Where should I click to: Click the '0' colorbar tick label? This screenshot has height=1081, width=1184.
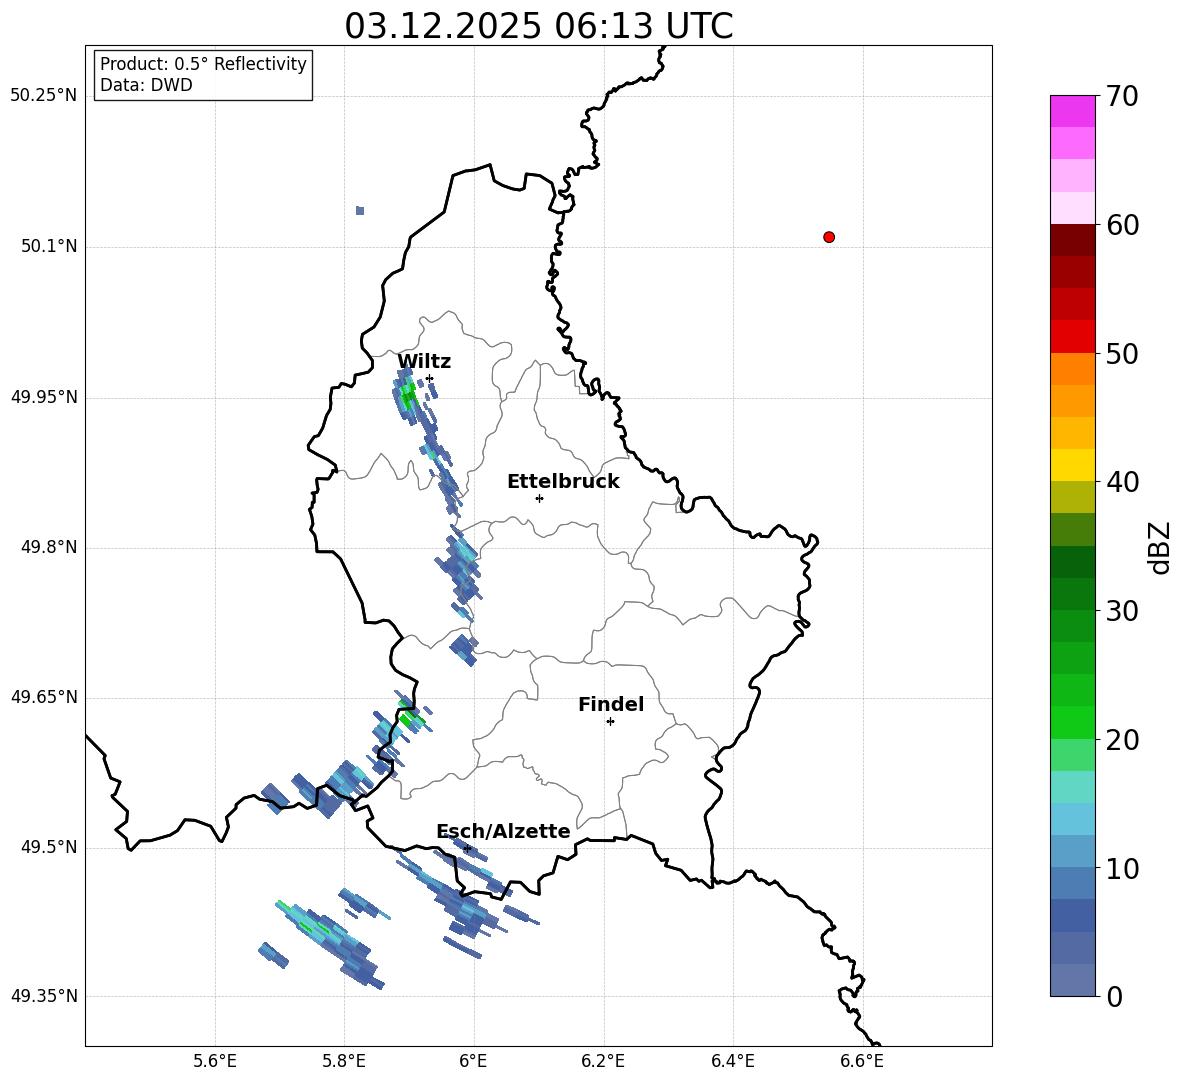click(x=1114, y=996)
